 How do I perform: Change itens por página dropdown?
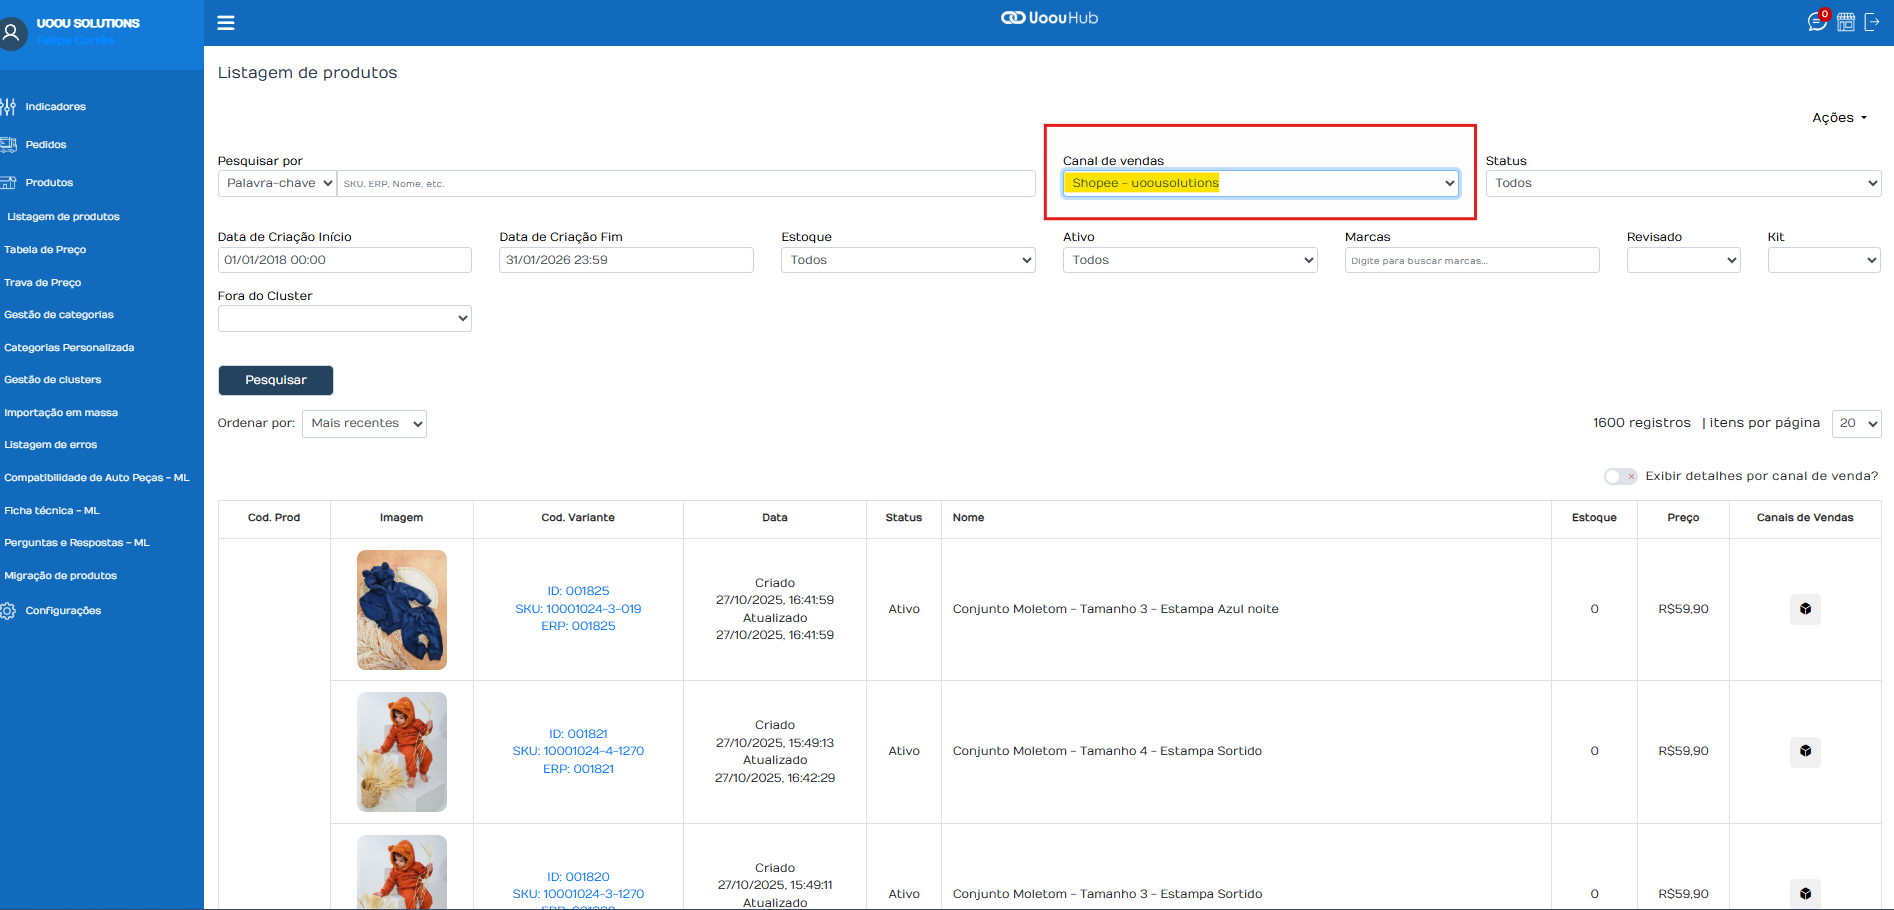[1856, 423]
